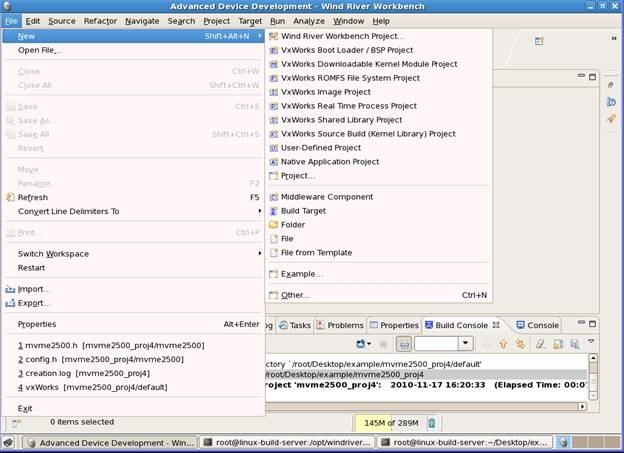Open the Edit menu
This screenshot has height=453, width=624.
[x=33, y=21]
